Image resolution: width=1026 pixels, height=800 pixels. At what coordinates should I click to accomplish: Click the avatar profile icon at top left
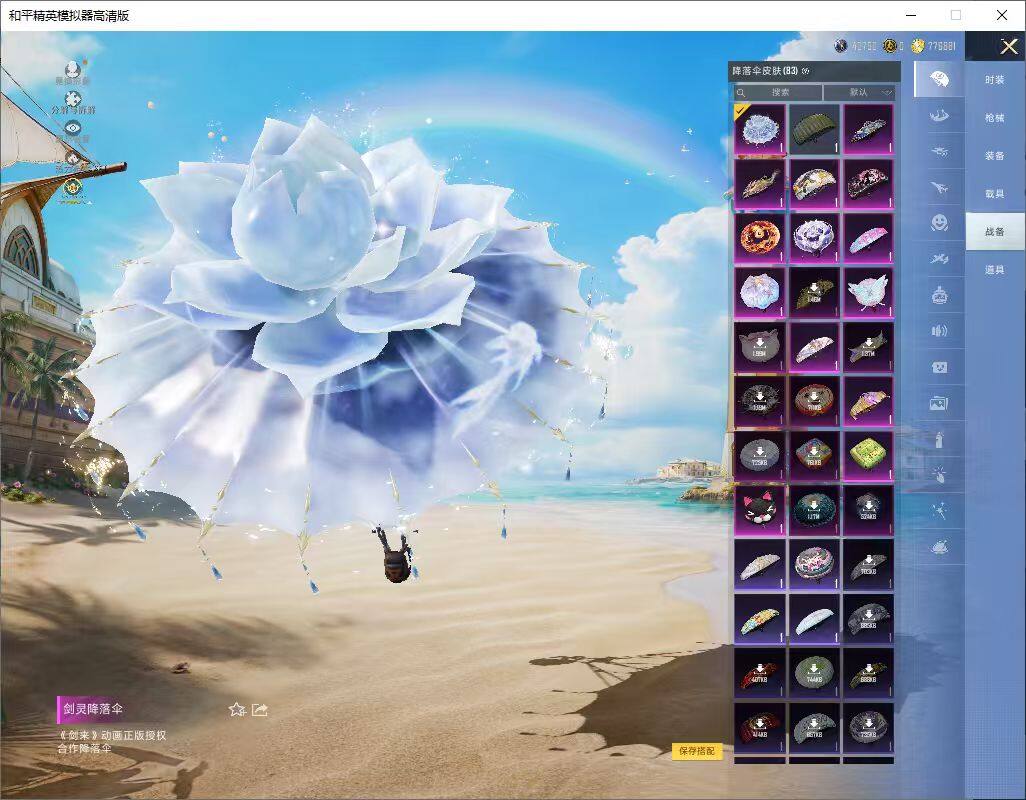tap(73, 69)
